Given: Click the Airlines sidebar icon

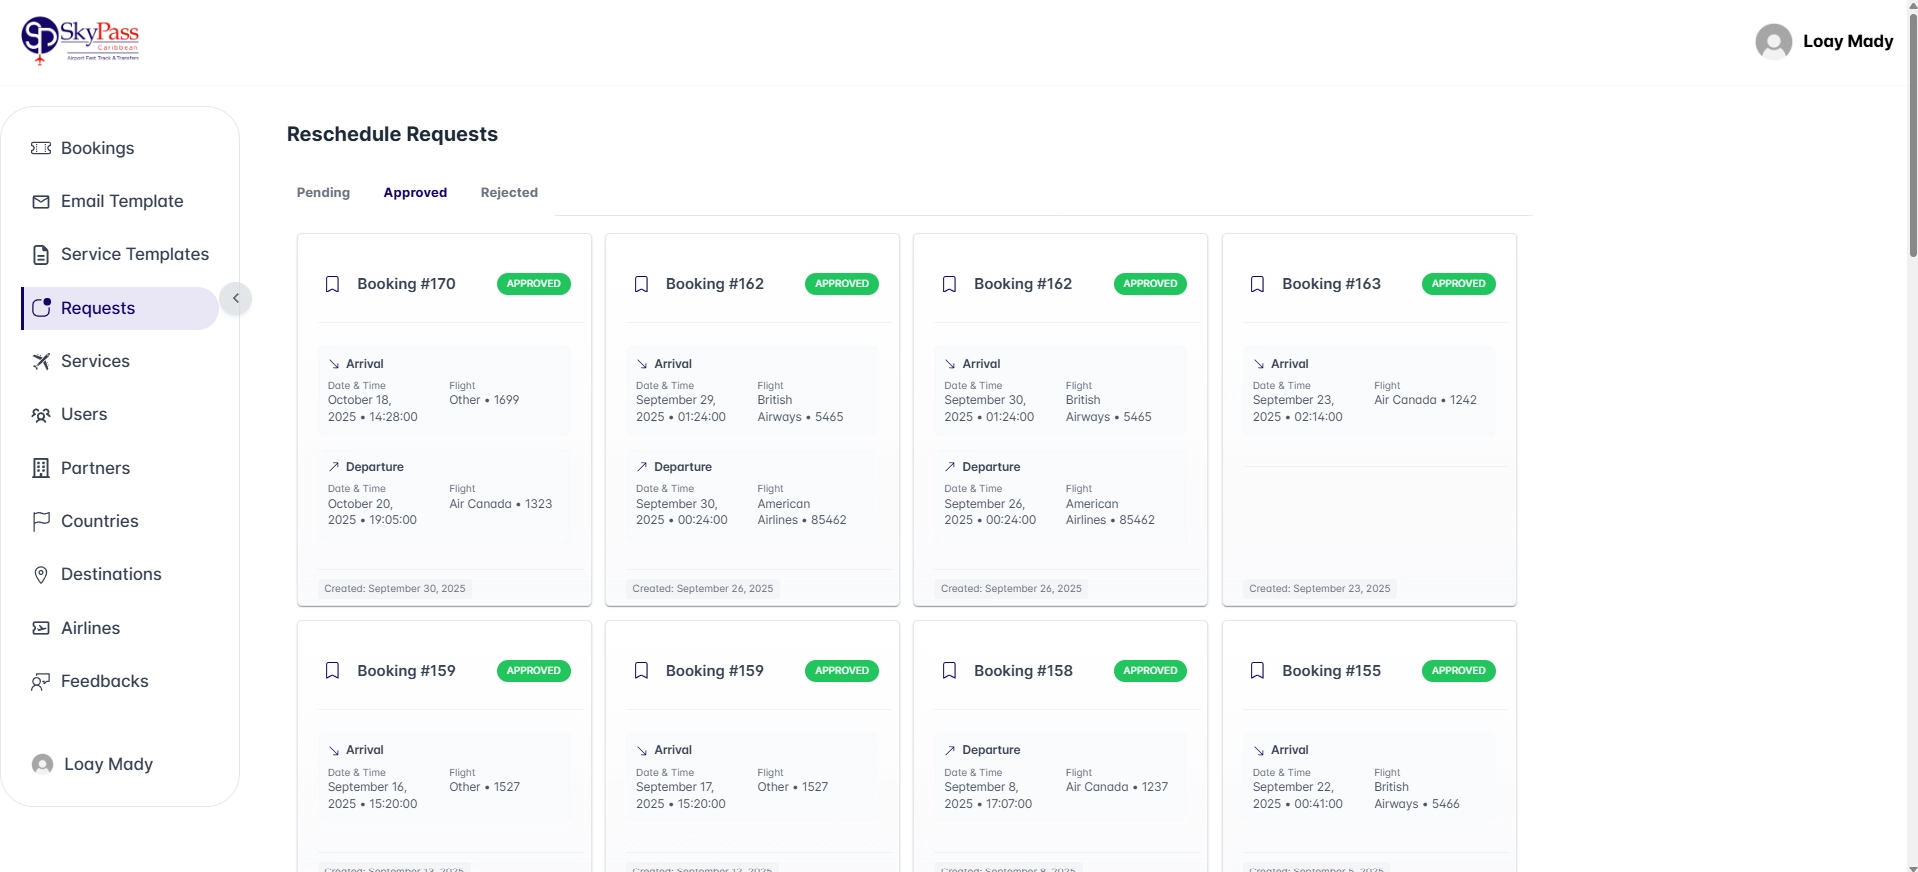Looking at the screenshot, I should (41, 628).
